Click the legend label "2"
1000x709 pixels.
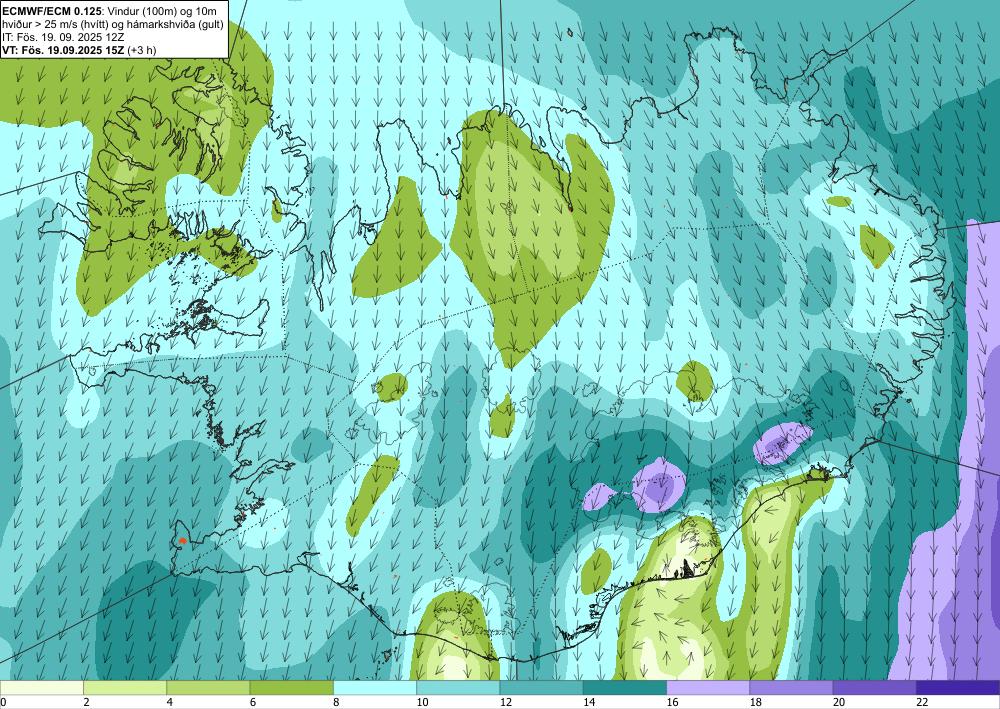[86, 703]
